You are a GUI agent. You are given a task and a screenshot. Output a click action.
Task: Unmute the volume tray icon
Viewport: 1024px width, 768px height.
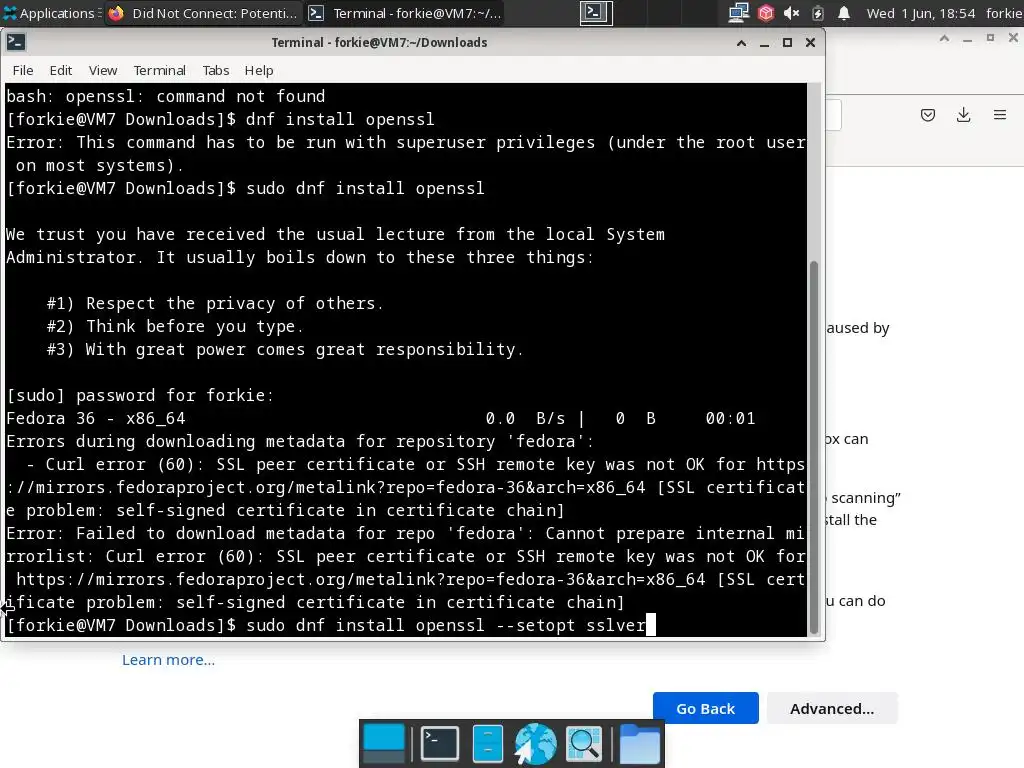(x=792, y=13)
